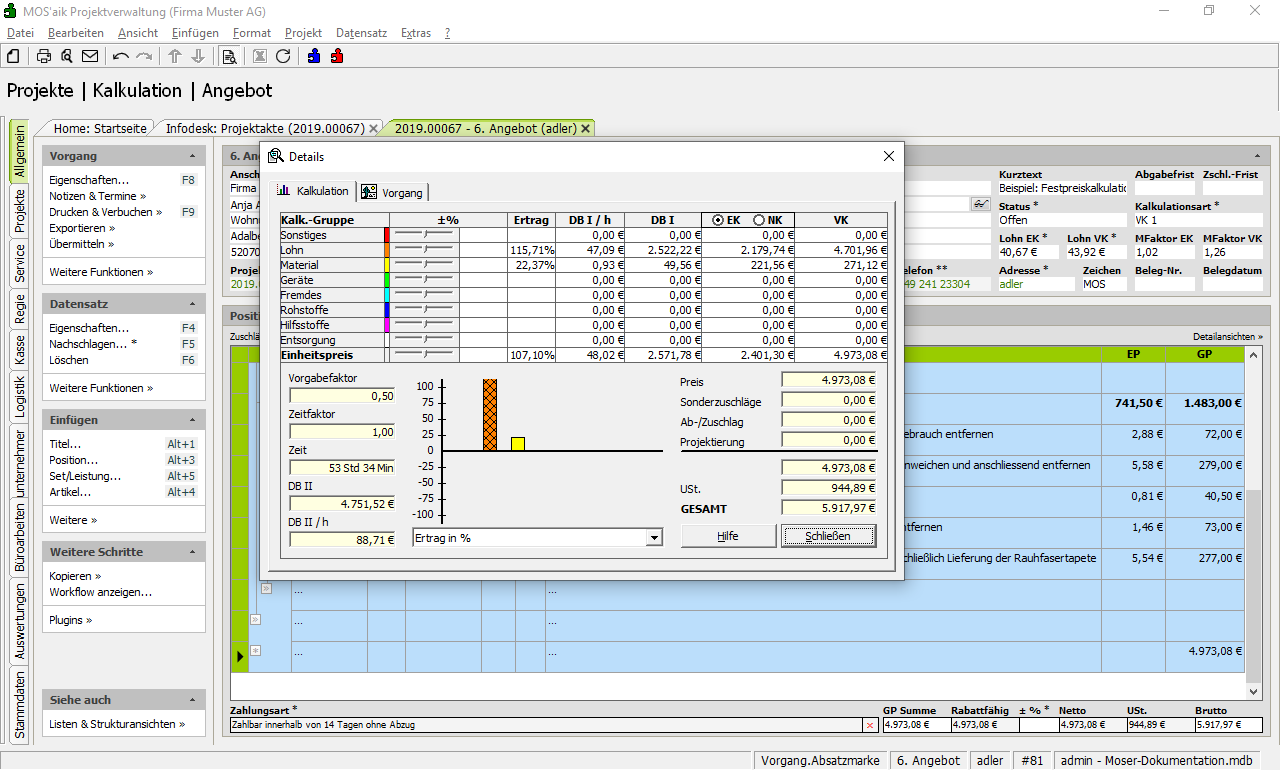
Task: Click the Schließen button
Action: pos(828,536)
